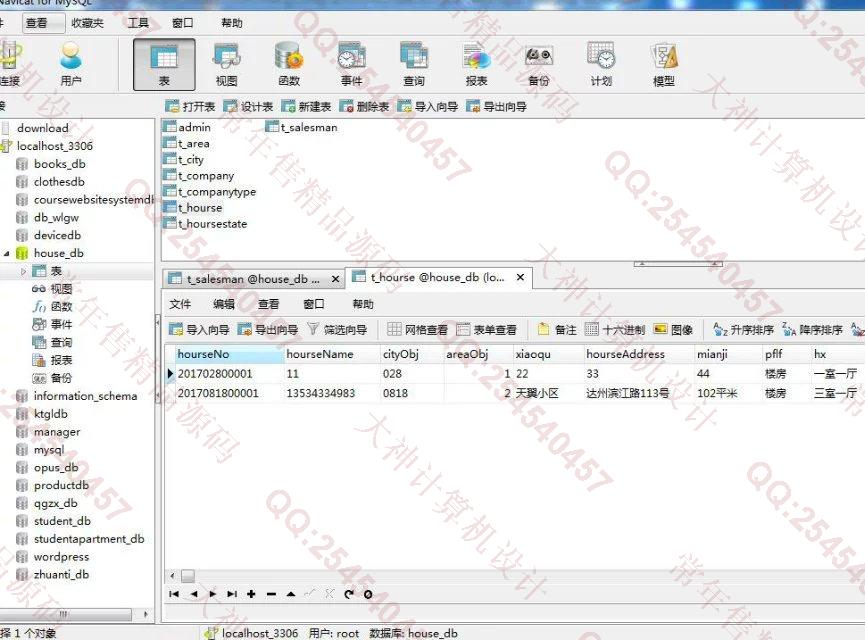
Task: Click 导出向导 in the object list toolbar
Action: pos(496,106)
